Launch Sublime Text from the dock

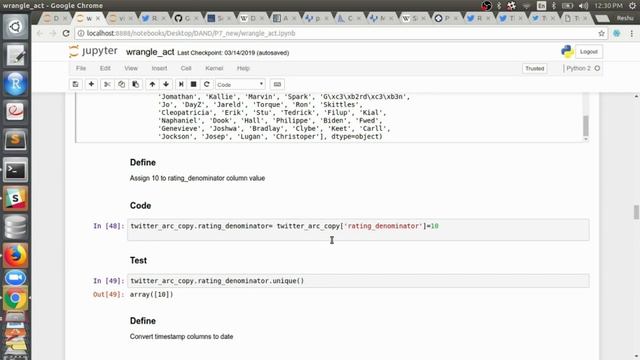click(x=16, y=140)
